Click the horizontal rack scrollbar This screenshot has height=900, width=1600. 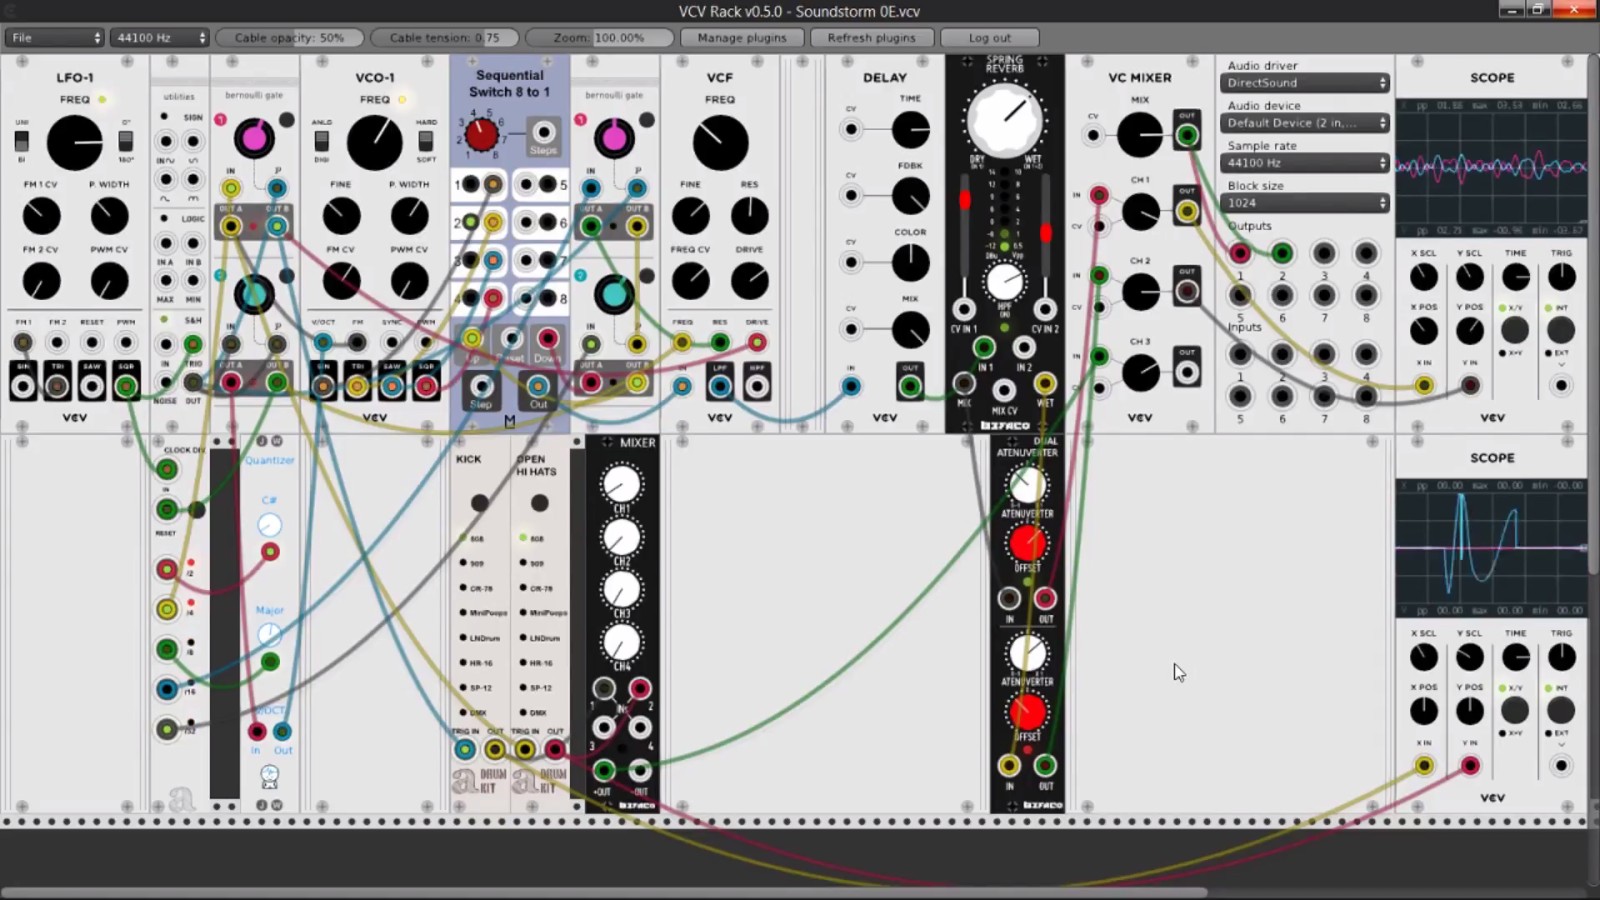[x=604, y=892]
